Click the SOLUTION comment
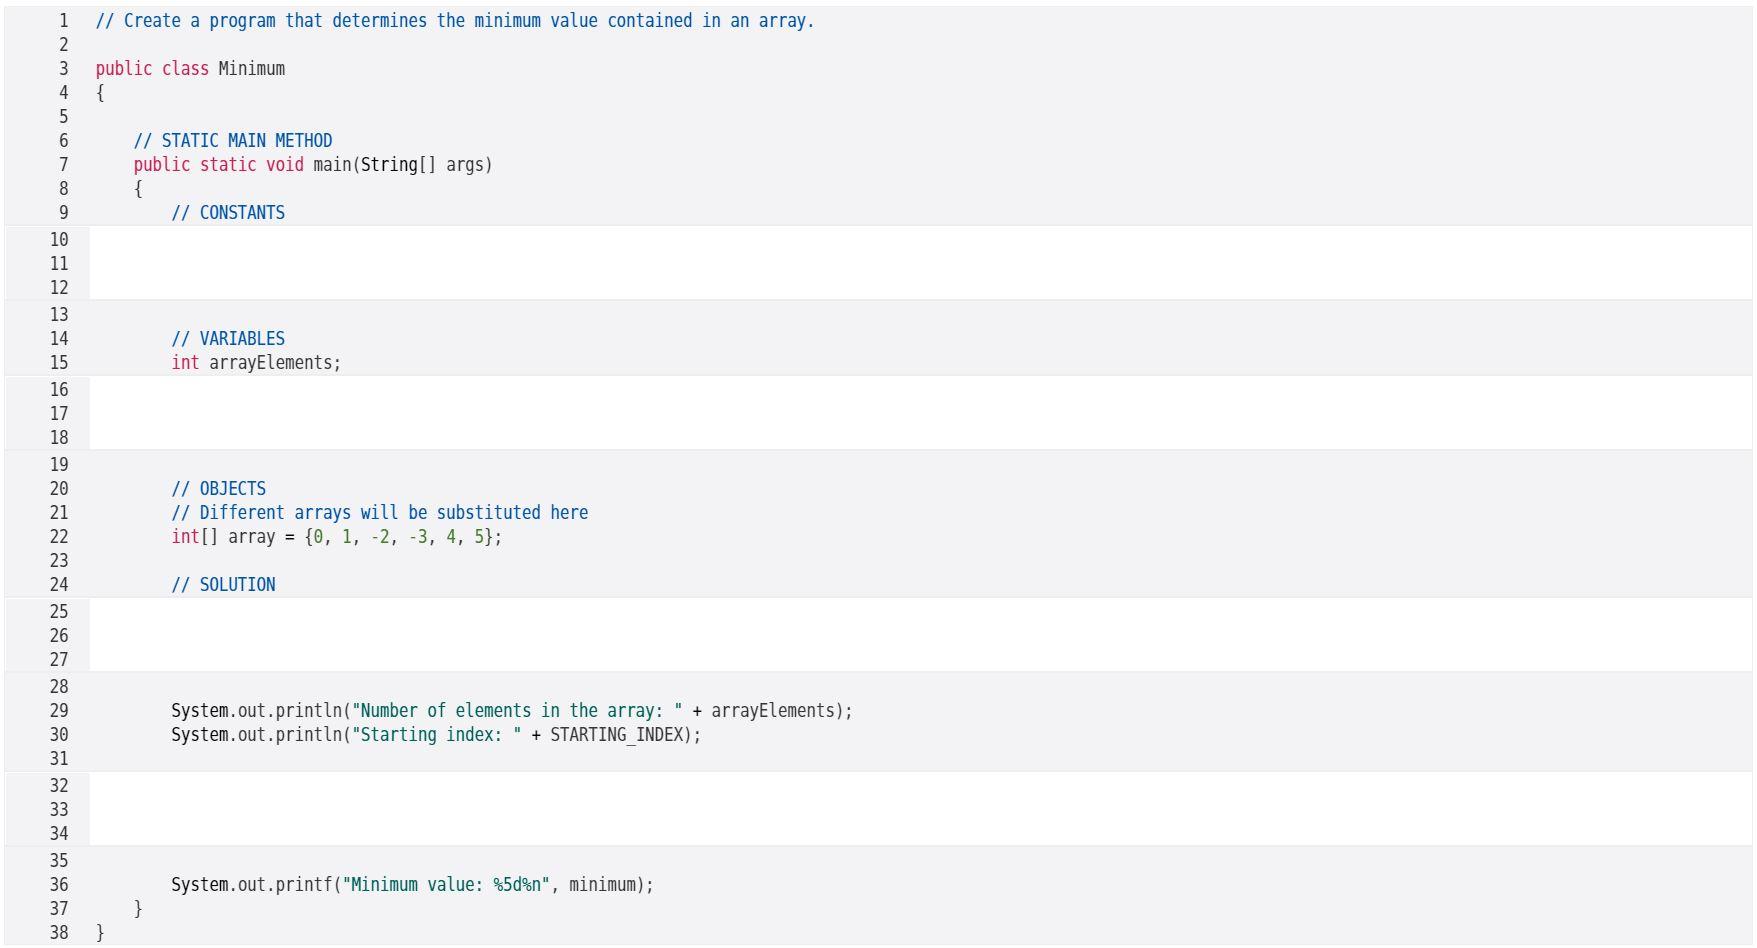 [x=224, y=584]
